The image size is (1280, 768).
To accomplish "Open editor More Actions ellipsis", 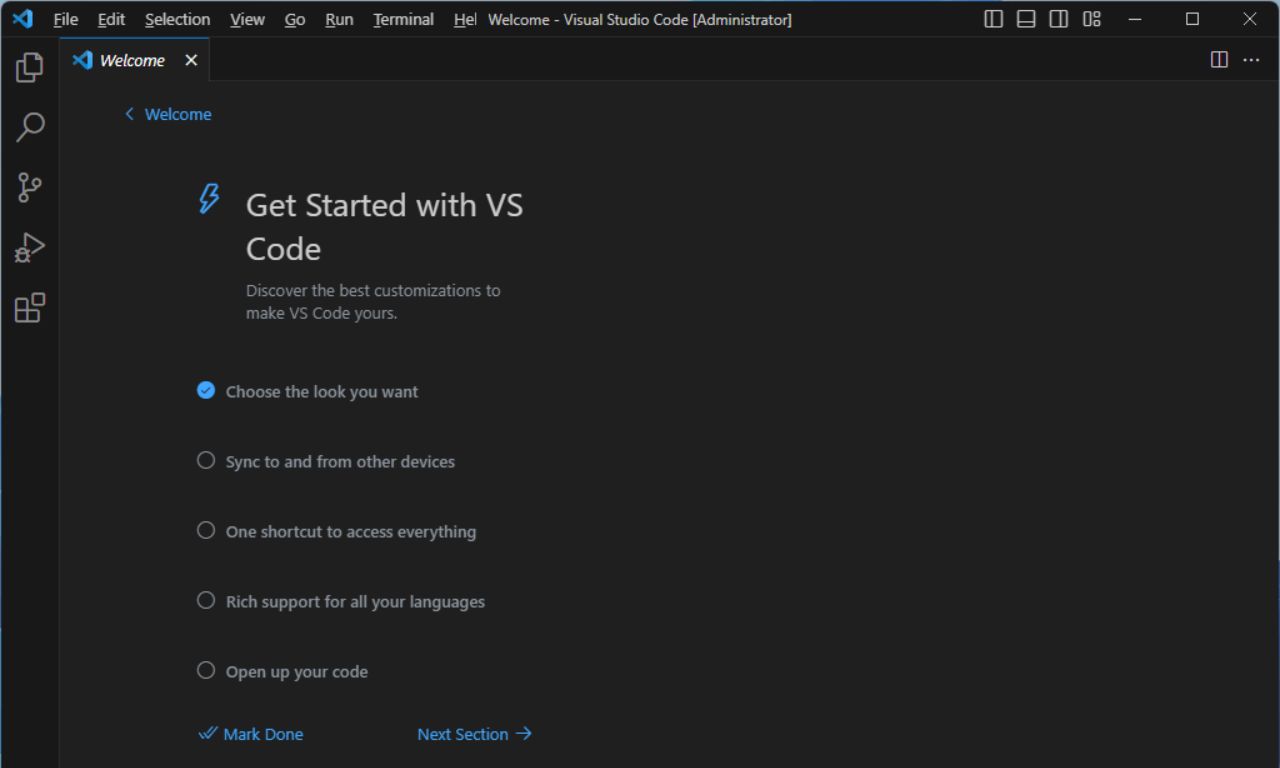I will pos(1251,60).
